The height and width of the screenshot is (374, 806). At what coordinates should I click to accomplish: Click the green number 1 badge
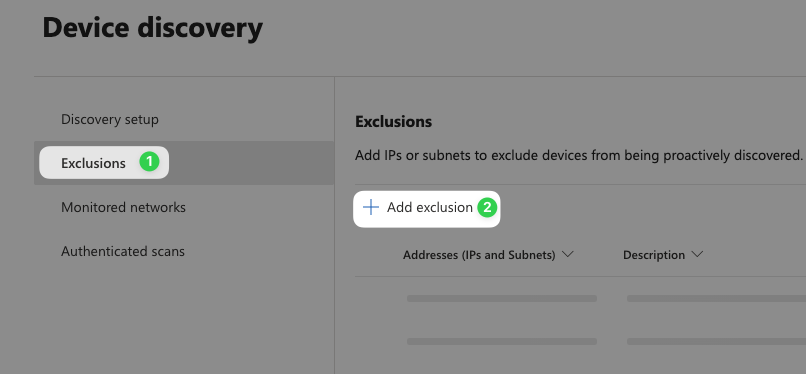tap(149, 162)
